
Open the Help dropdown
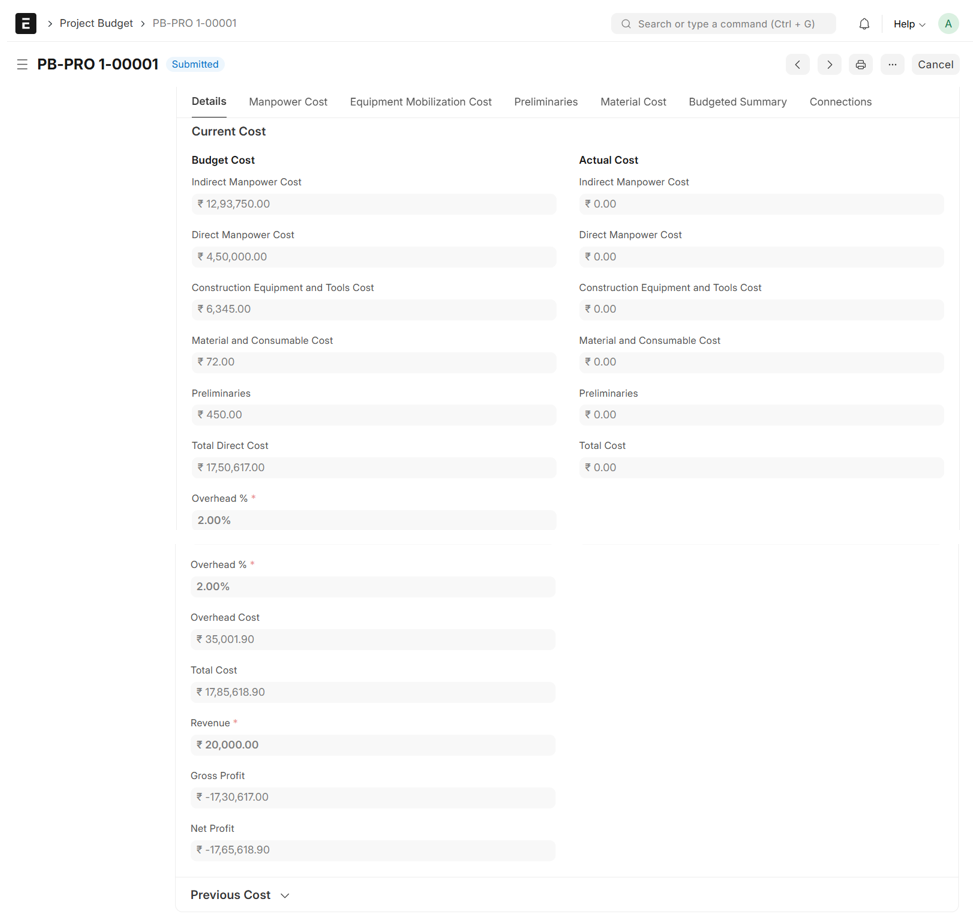[909, 24]
